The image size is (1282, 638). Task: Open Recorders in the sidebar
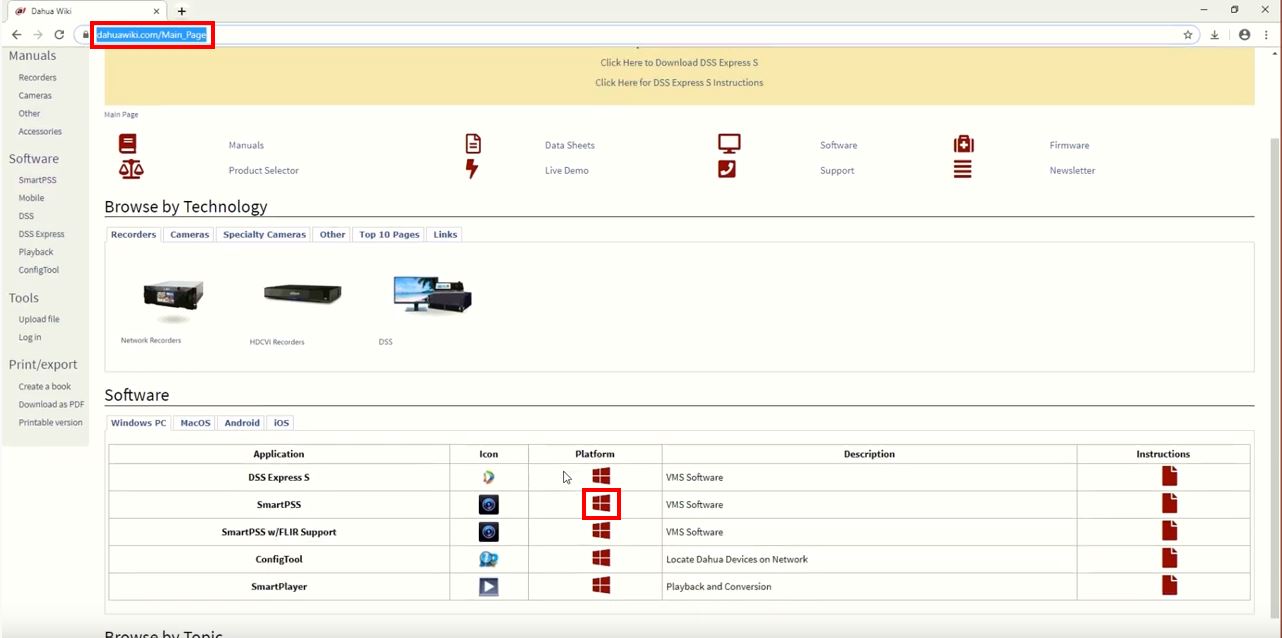click(38, 77)
